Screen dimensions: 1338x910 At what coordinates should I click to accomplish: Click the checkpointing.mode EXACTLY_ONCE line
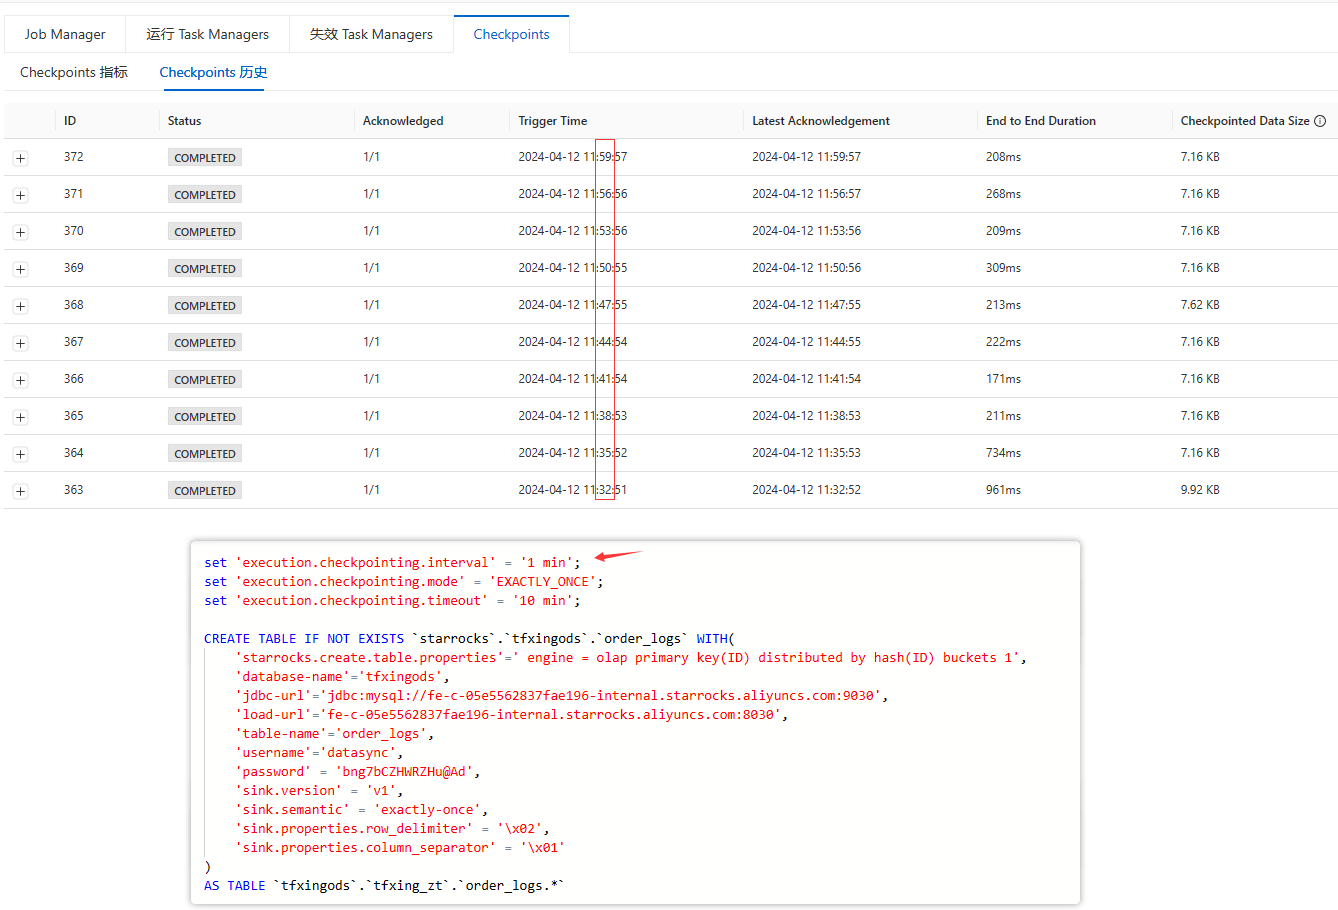[x=404, y=582]
